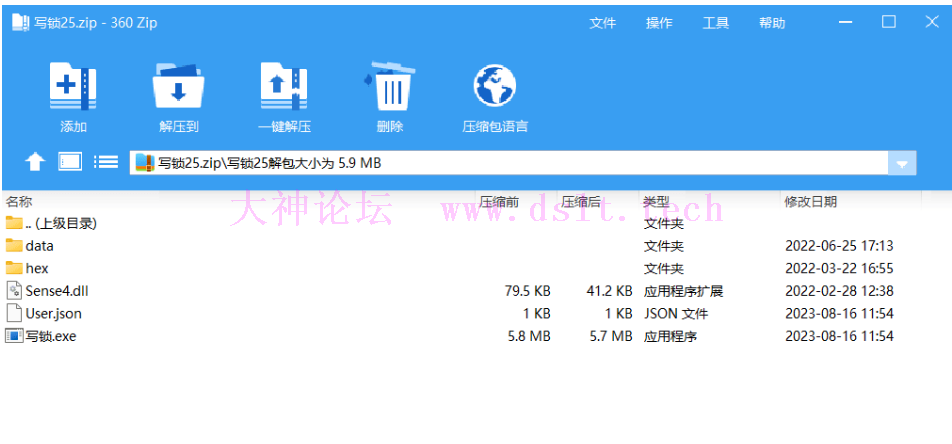Click the '2022-02-28 12:38' date cell
Image resolution: width=952 pixels, height=444 pixels.
click(840, 291)
